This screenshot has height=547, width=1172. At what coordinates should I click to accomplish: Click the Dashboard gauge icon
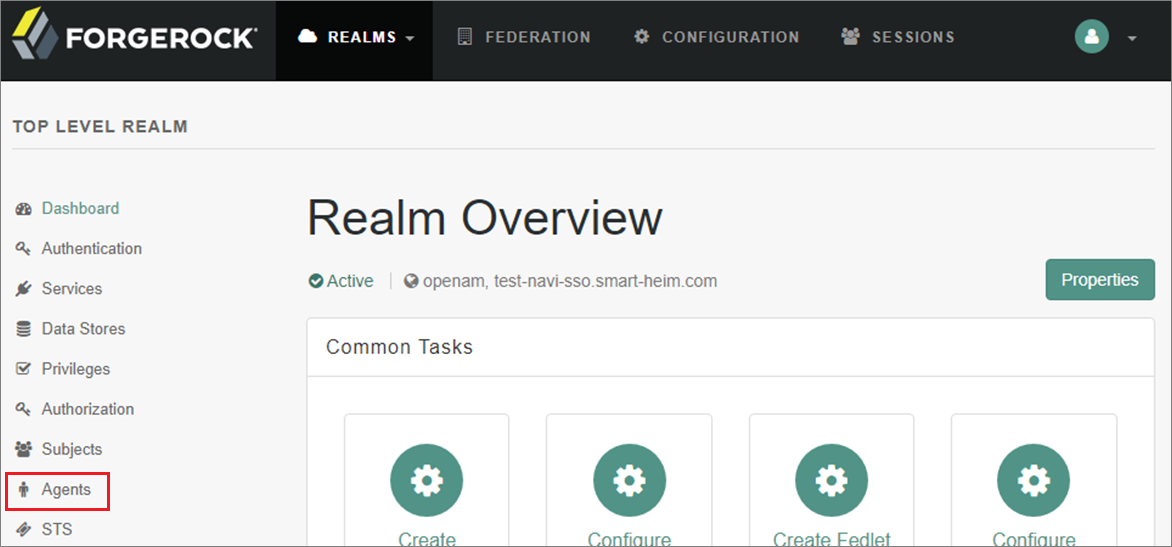tap(24, 209)
